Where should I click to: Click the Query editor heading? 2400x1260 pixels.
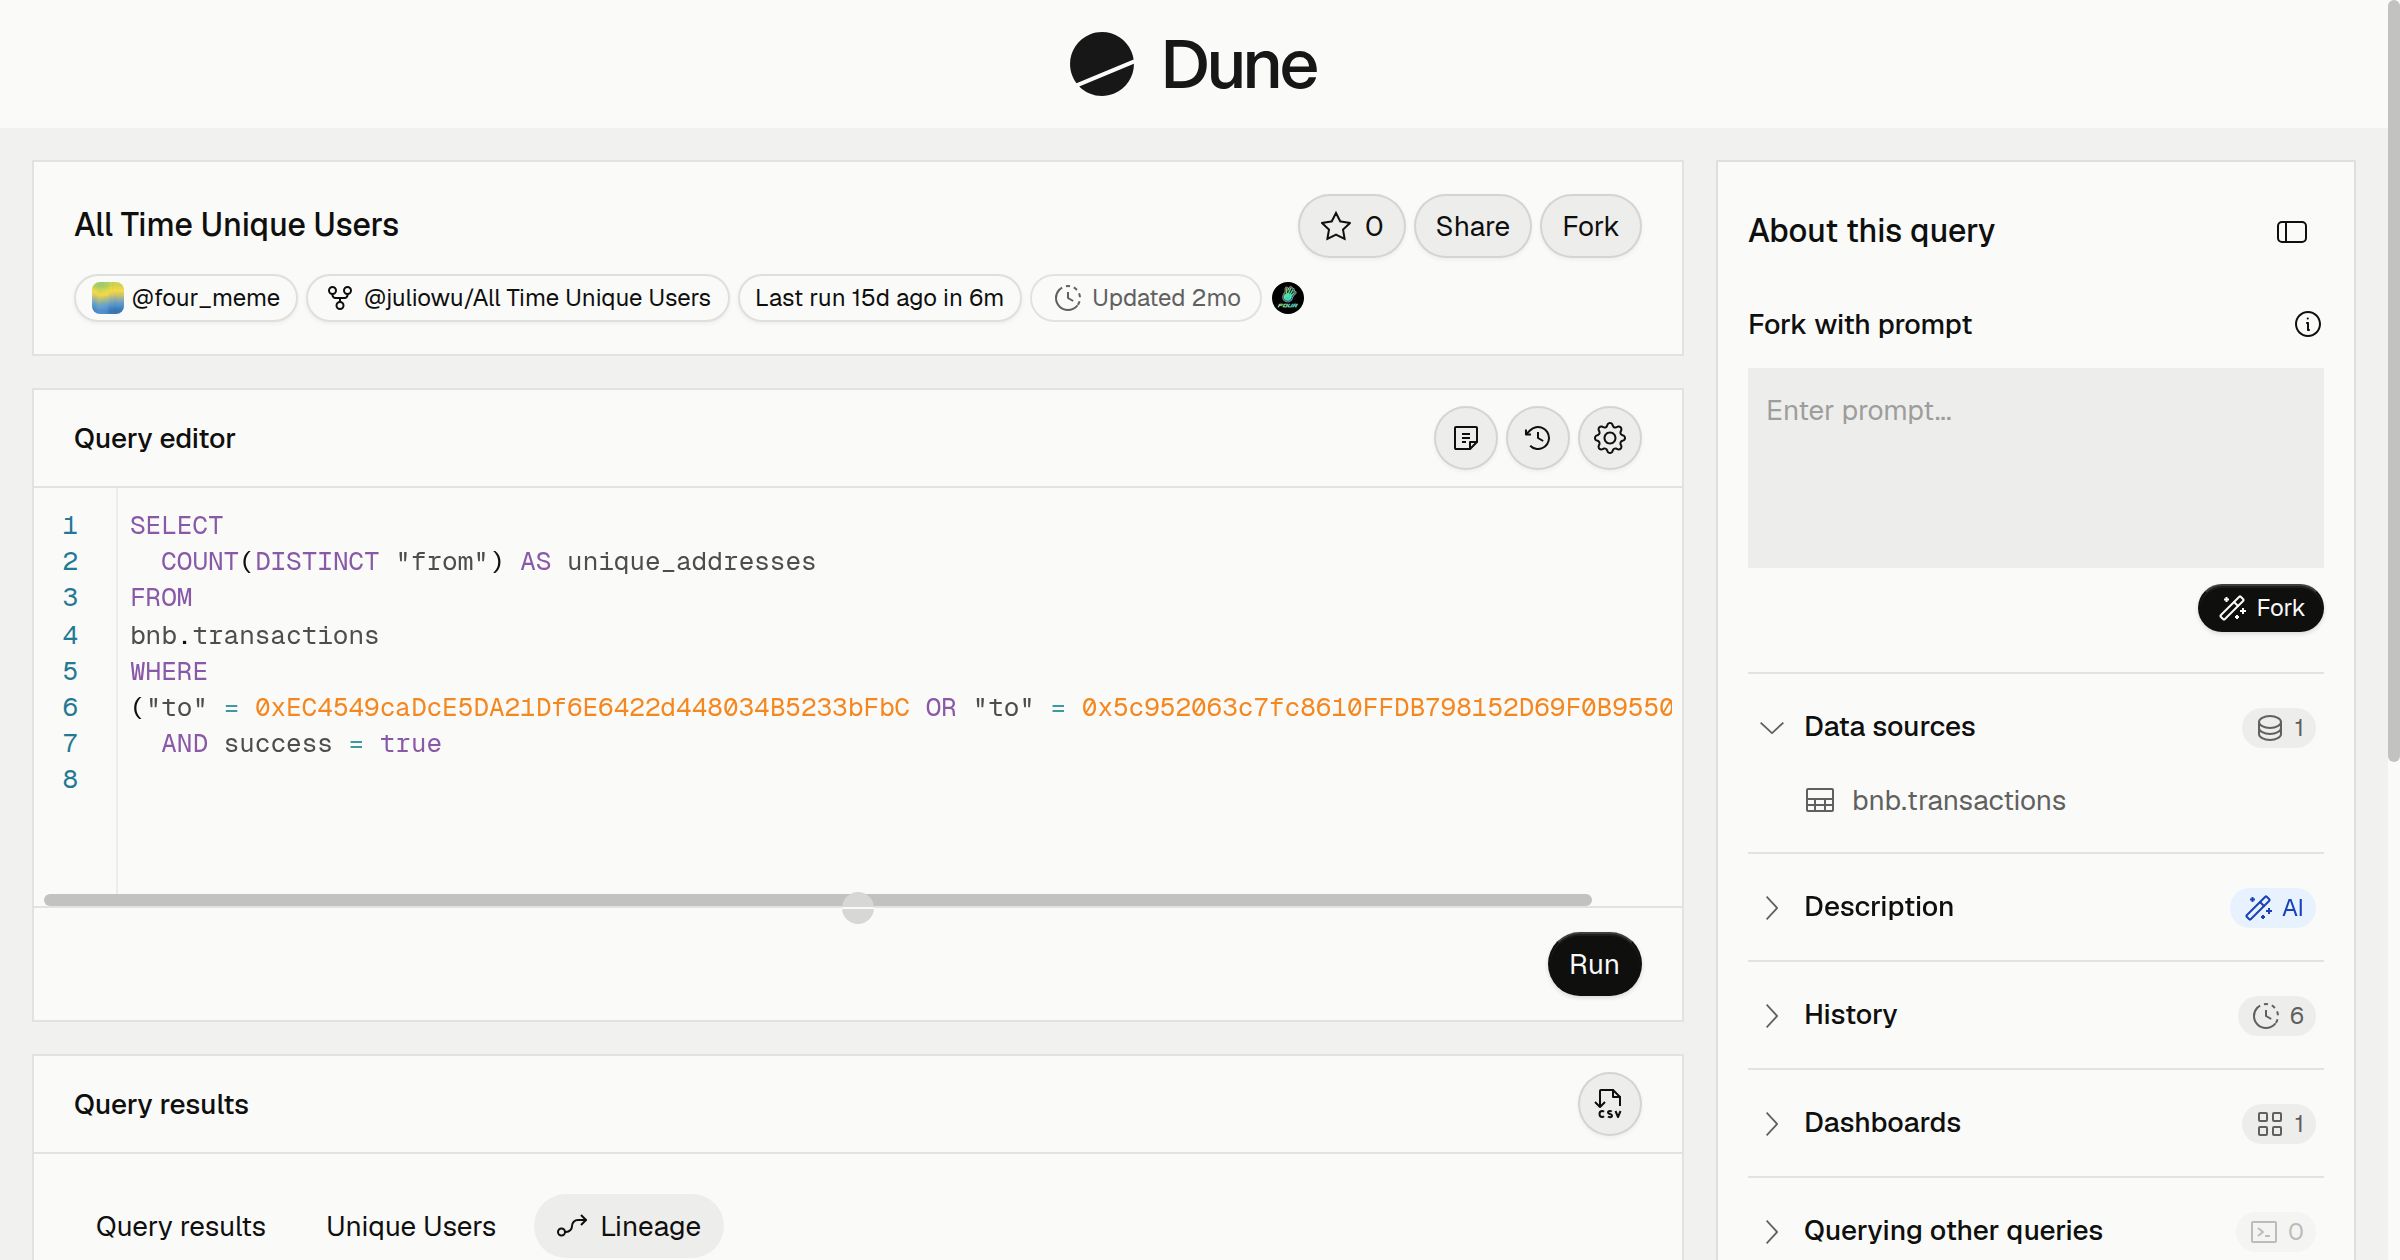click(155, 438)
